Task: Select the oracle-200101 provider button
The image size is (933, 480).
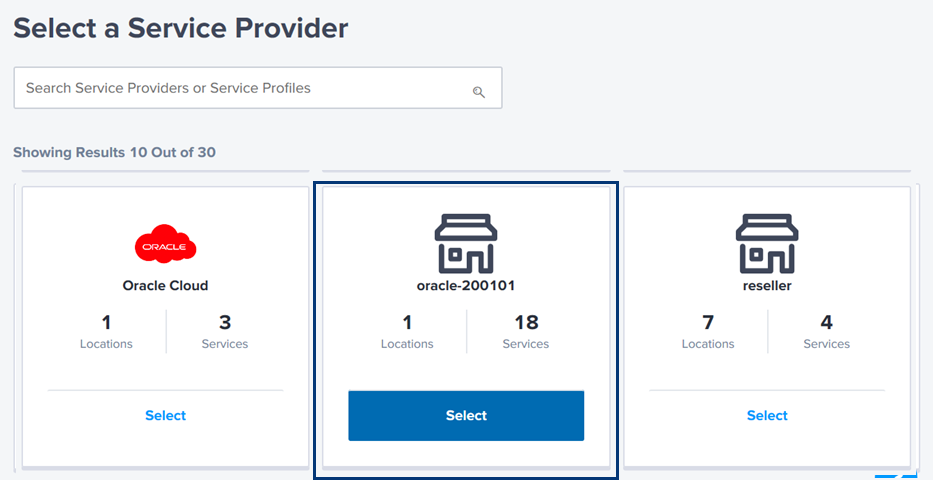Action: 466,416
